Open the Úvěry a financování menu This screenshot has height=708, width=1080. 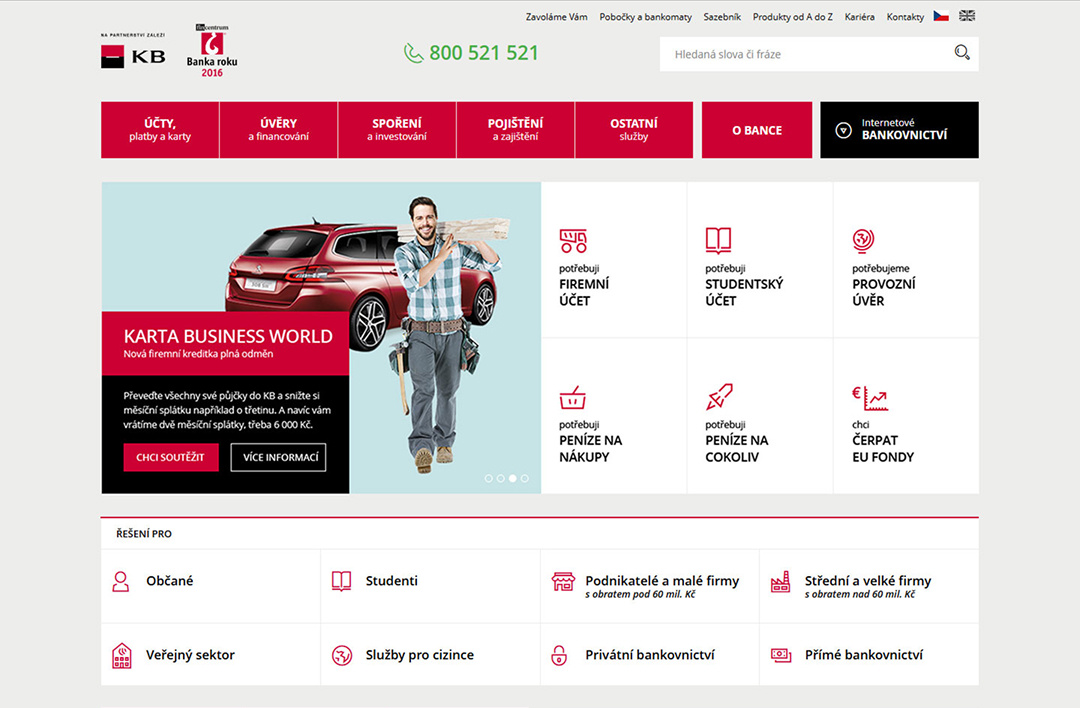[x=278, y=130]
